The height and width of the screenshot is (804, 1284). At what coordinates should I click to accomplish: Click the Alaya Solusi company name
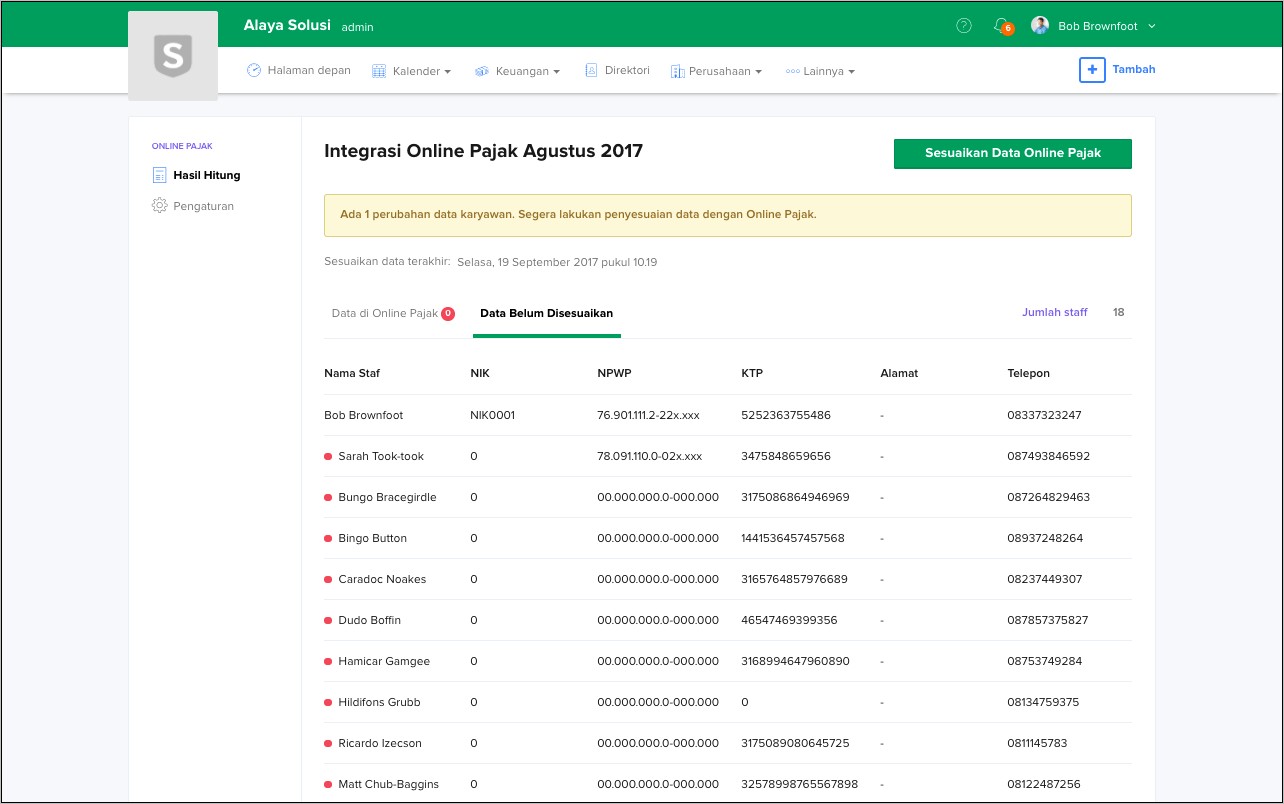pos(287,25)
